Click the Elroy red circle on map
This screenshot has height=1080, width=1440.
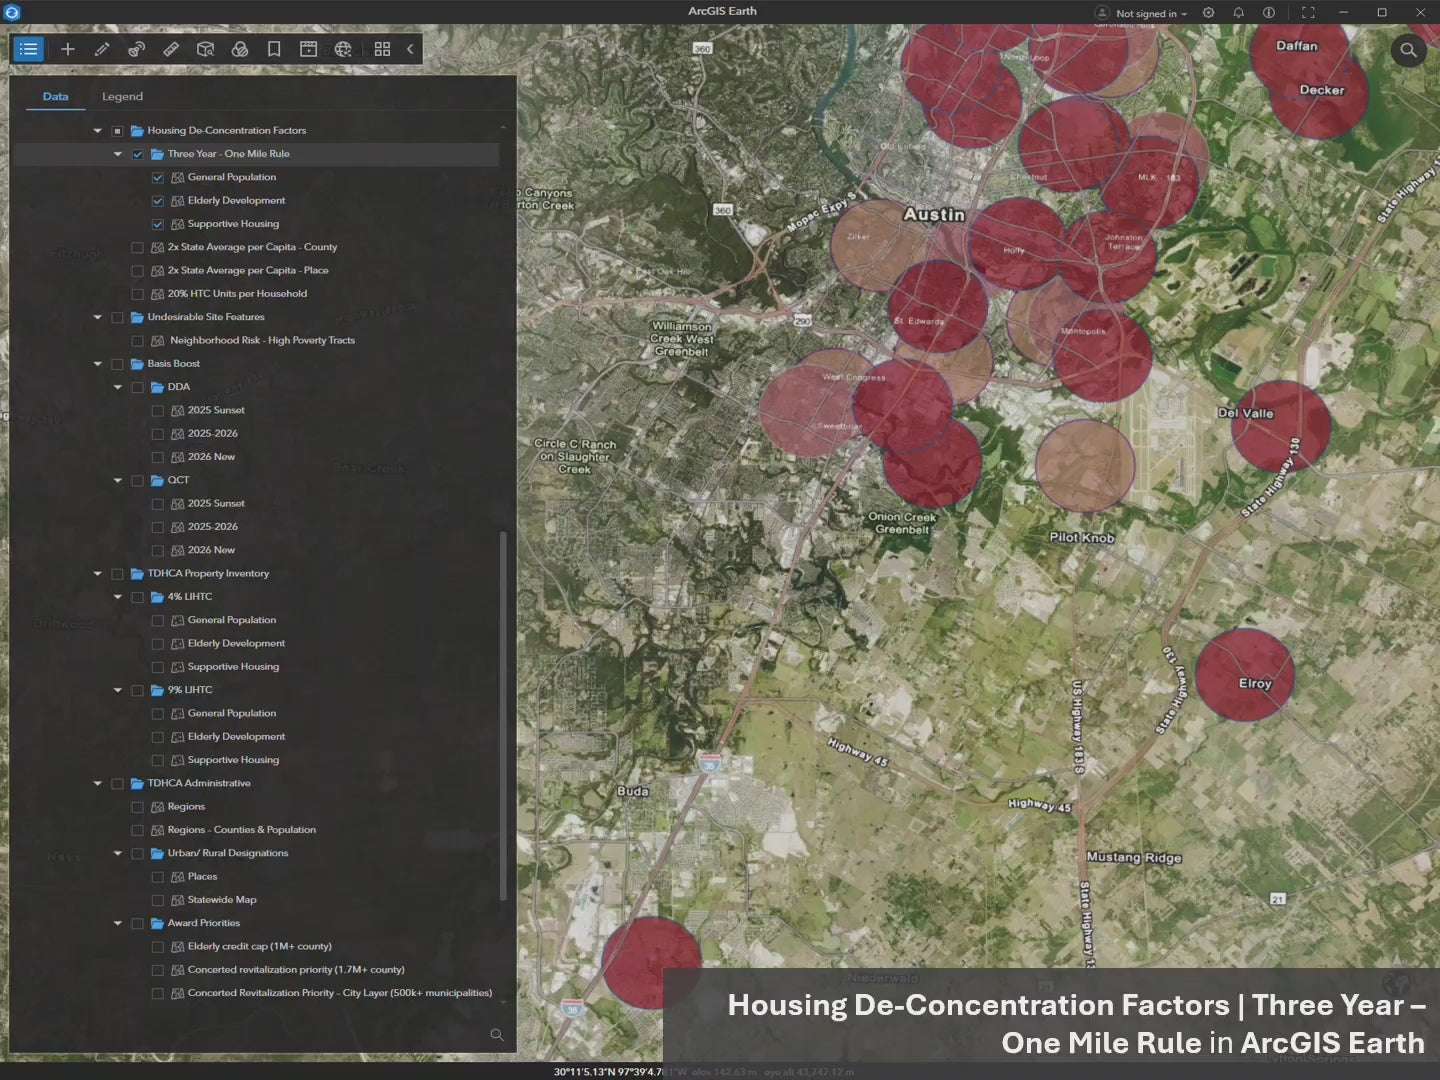[x=1245, y=674]
